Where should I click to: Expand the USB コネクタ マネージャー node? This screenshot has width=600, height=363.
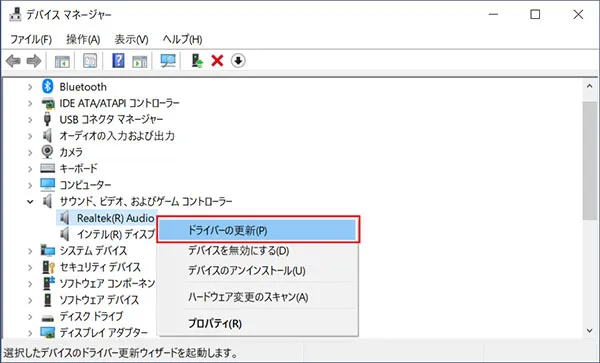30,120
